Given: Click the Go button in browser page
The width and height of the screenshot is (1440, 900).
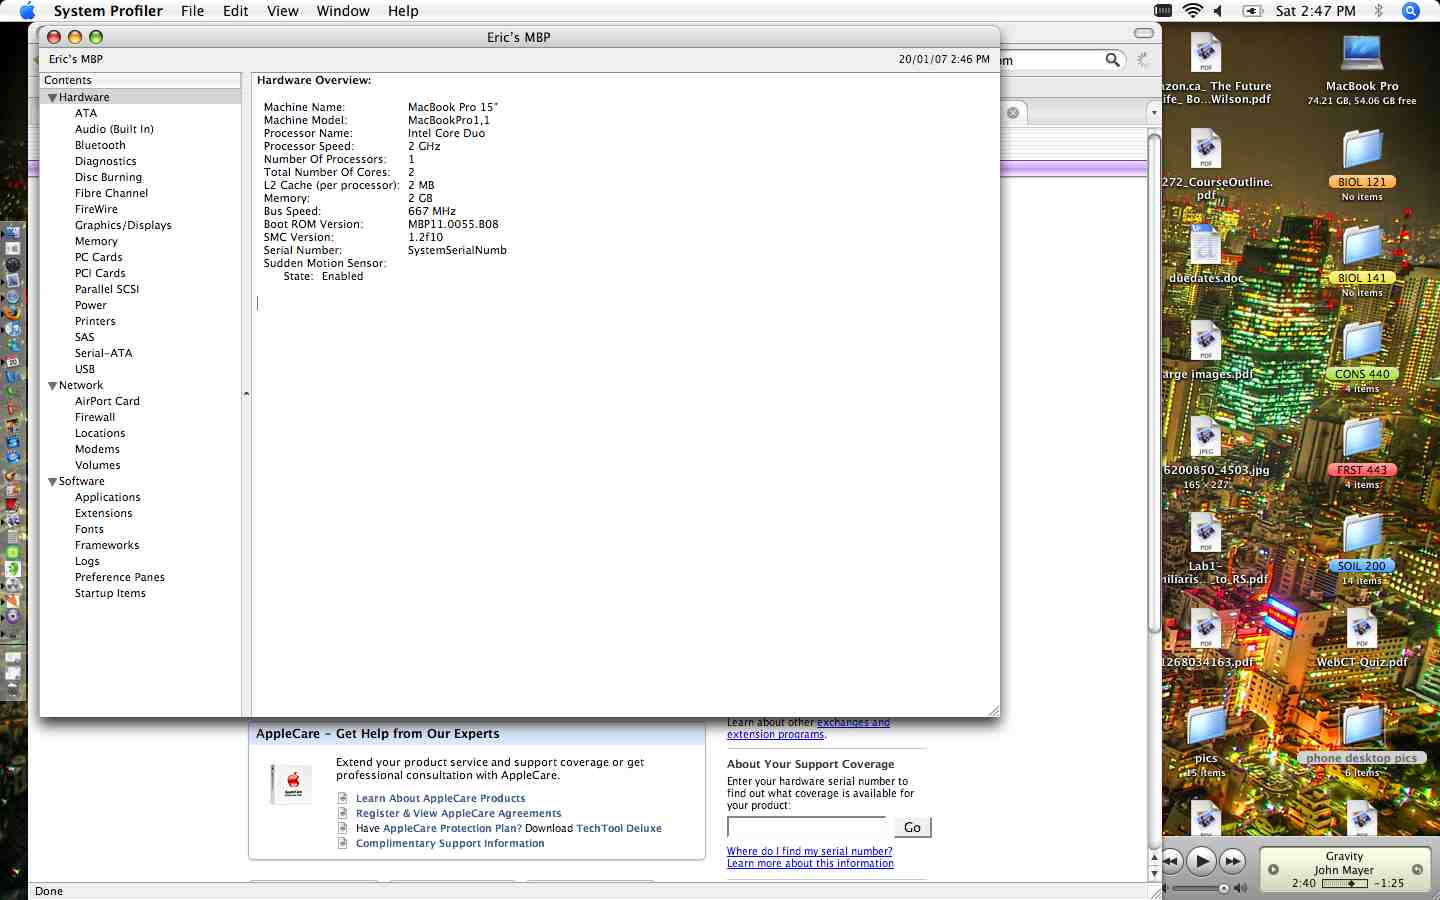Looking at the screenshot, I should point(912,827).
